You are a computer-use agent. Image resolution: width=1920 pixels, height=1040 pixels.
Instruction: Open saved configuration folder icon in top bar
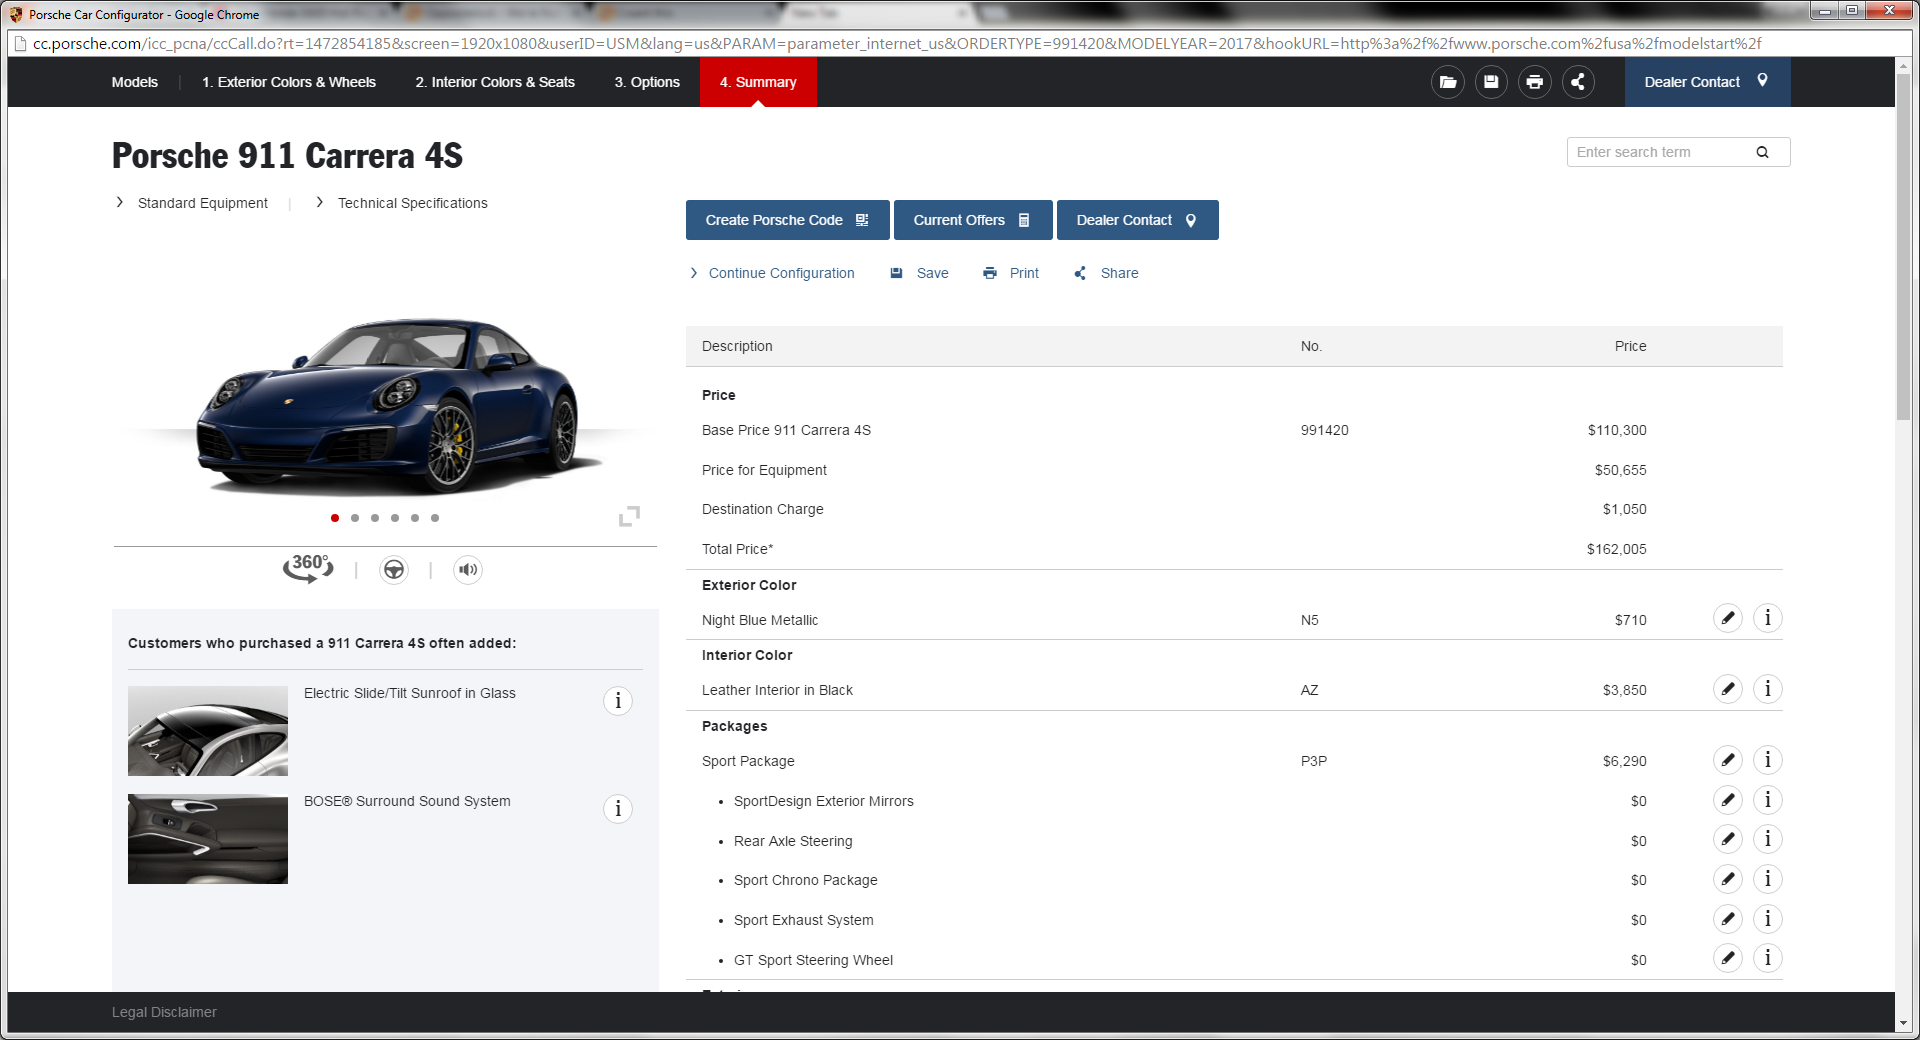tap(1447, 82)
